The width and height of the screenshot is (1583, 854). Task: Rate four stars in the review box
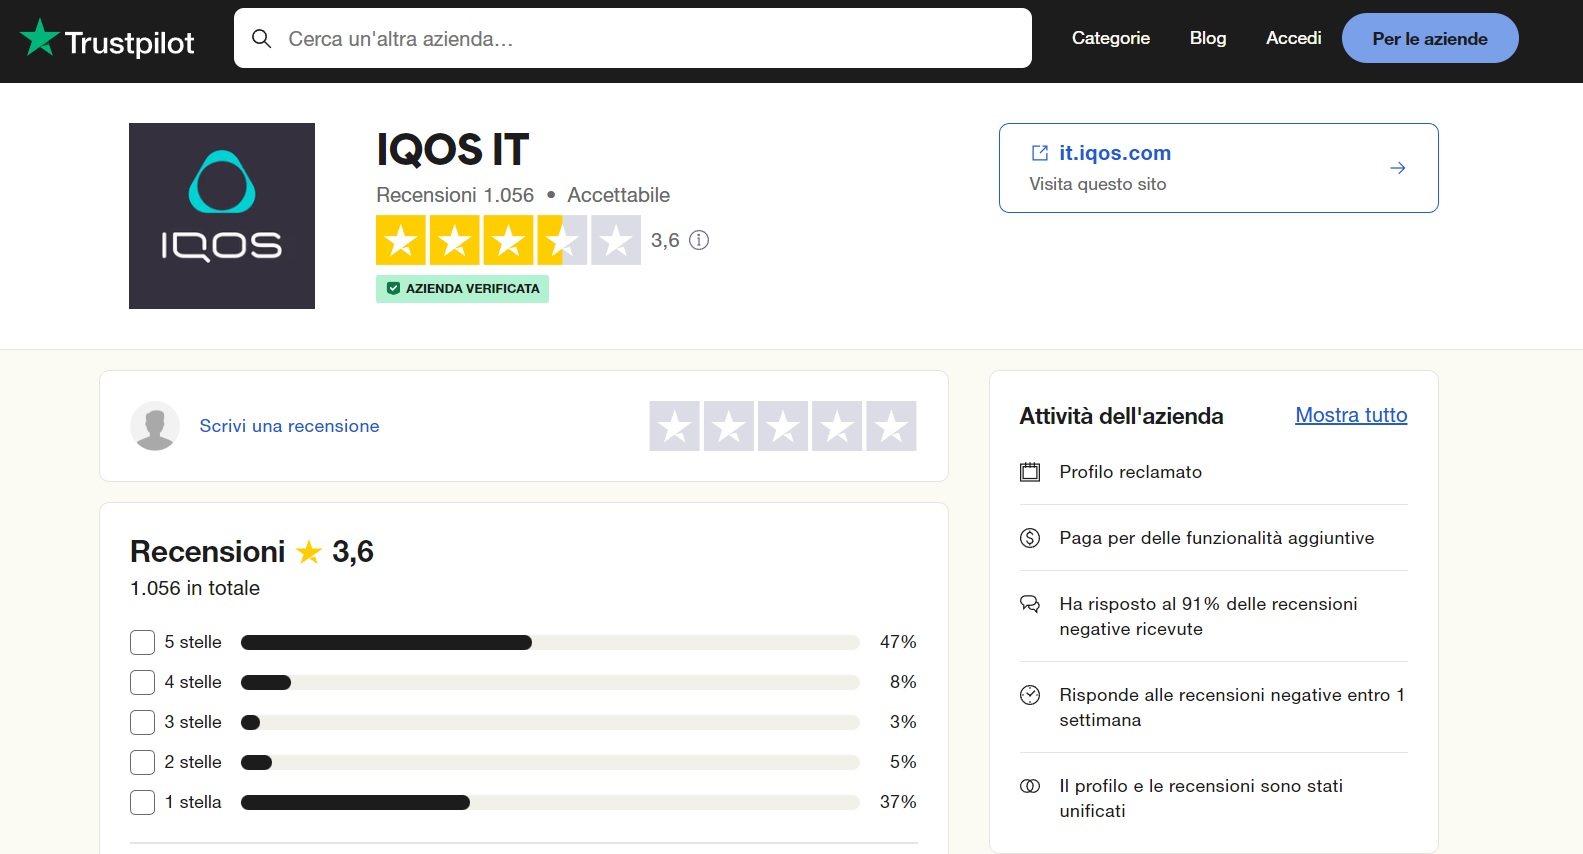(x=837, y=426)
